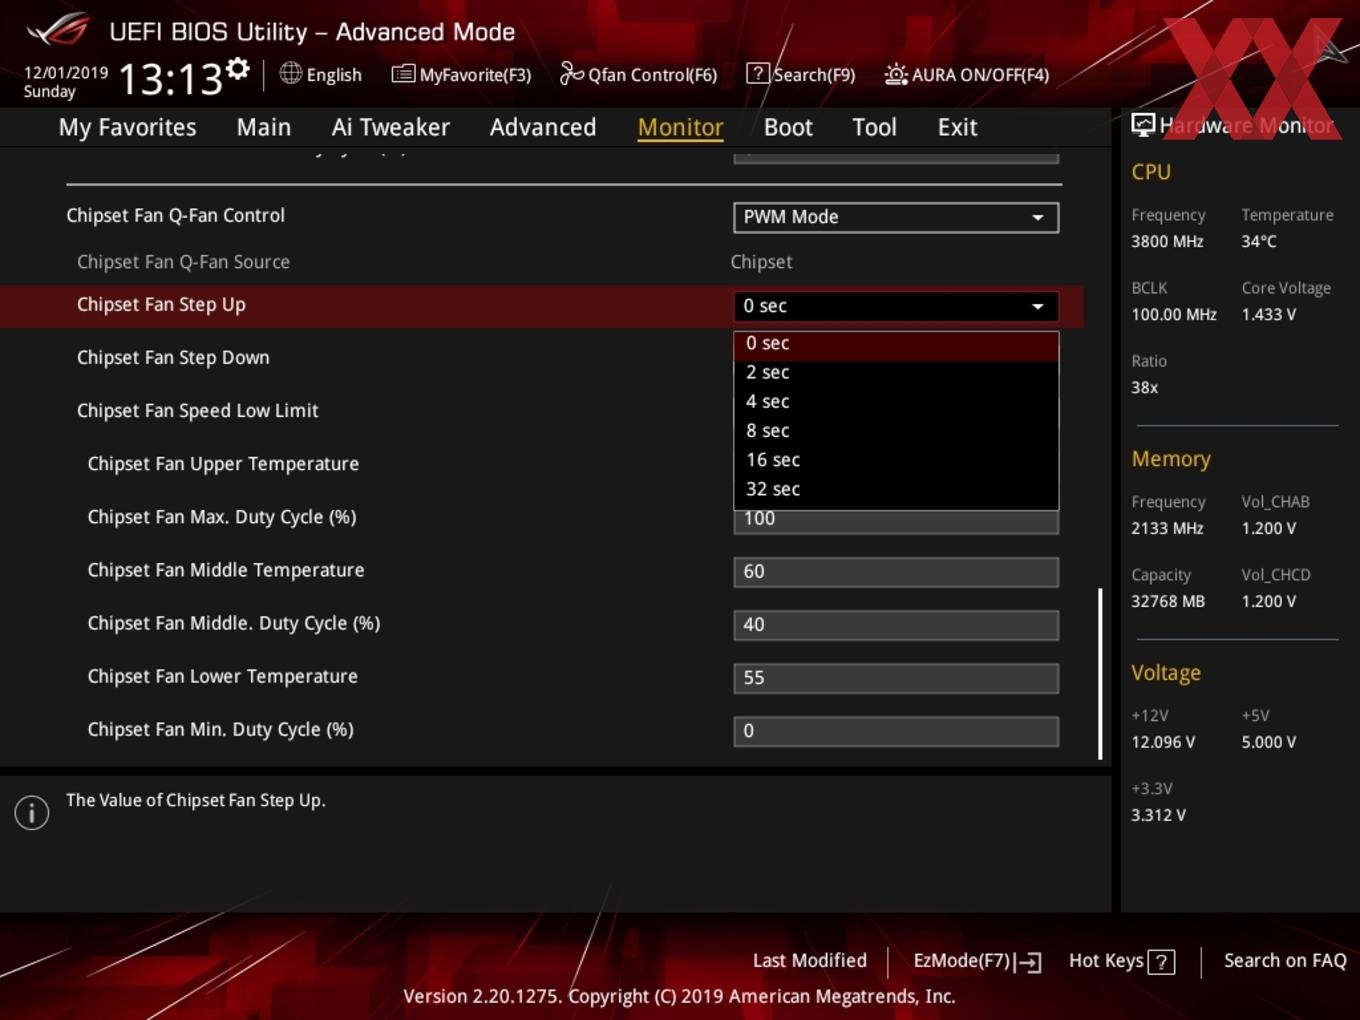The height and width of the screenshot is (1020, 1360).
Task: Click the date 12/01/2019 Sunday
Action: click(x=66, y=82)
